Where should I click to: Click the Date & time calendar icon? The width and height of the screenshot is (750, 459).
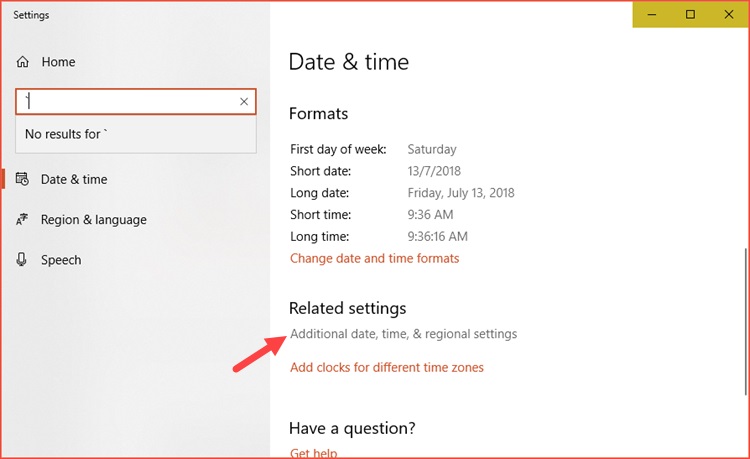(x=22, y=180)
